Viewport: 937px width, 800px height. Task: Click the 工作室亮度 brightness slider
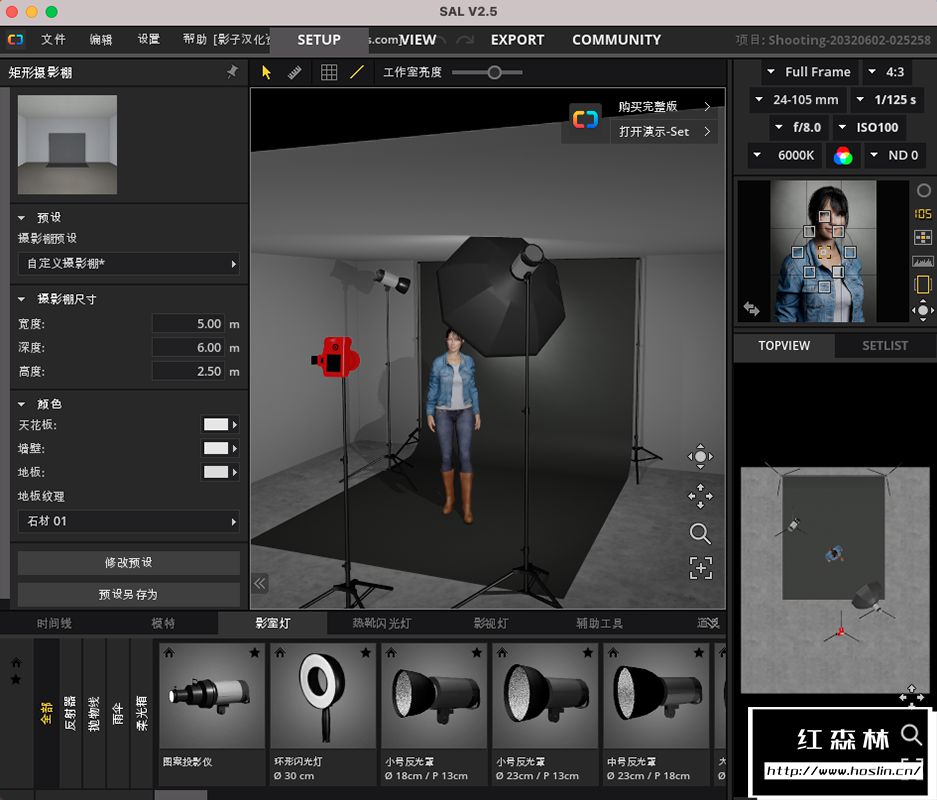pos(493,72)
